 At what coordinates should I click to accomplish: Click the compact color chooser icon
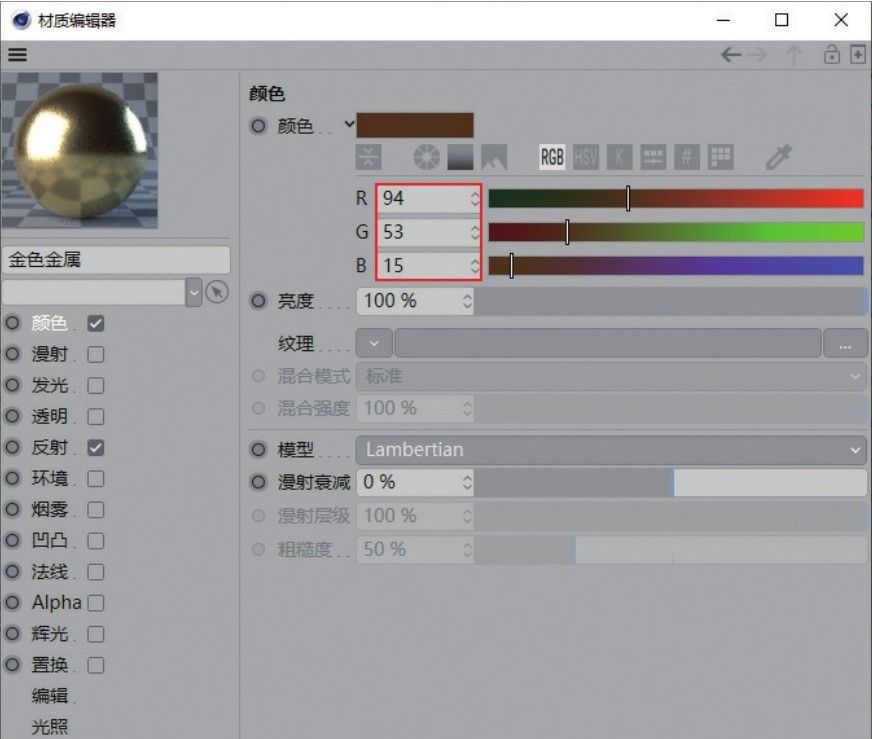tap(368, 157)
